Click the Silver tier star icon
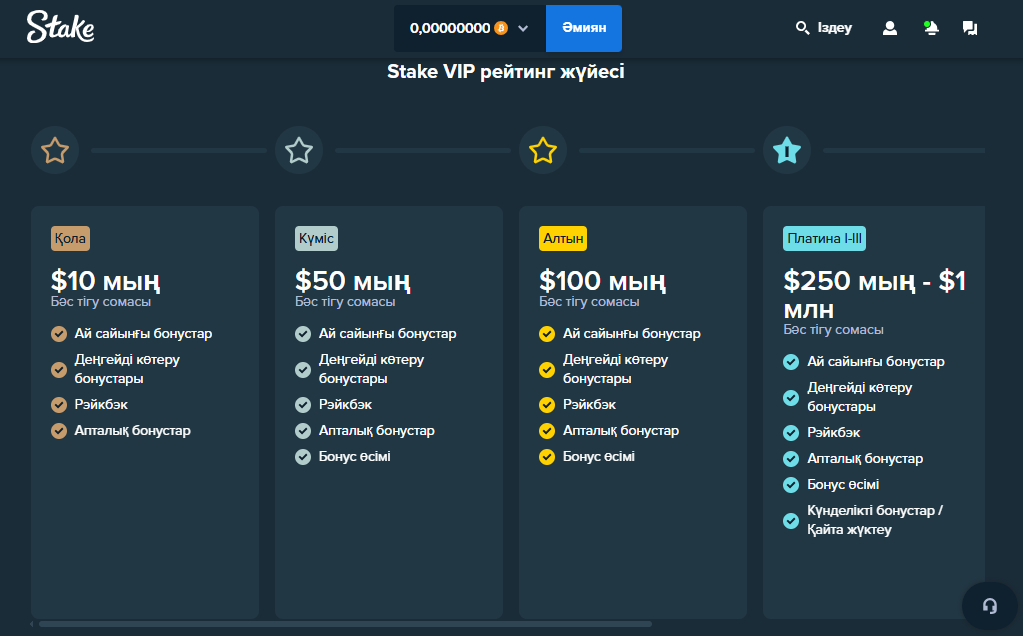The height and width of the screenshot is (636, 1023). click(x=299, y=151)
